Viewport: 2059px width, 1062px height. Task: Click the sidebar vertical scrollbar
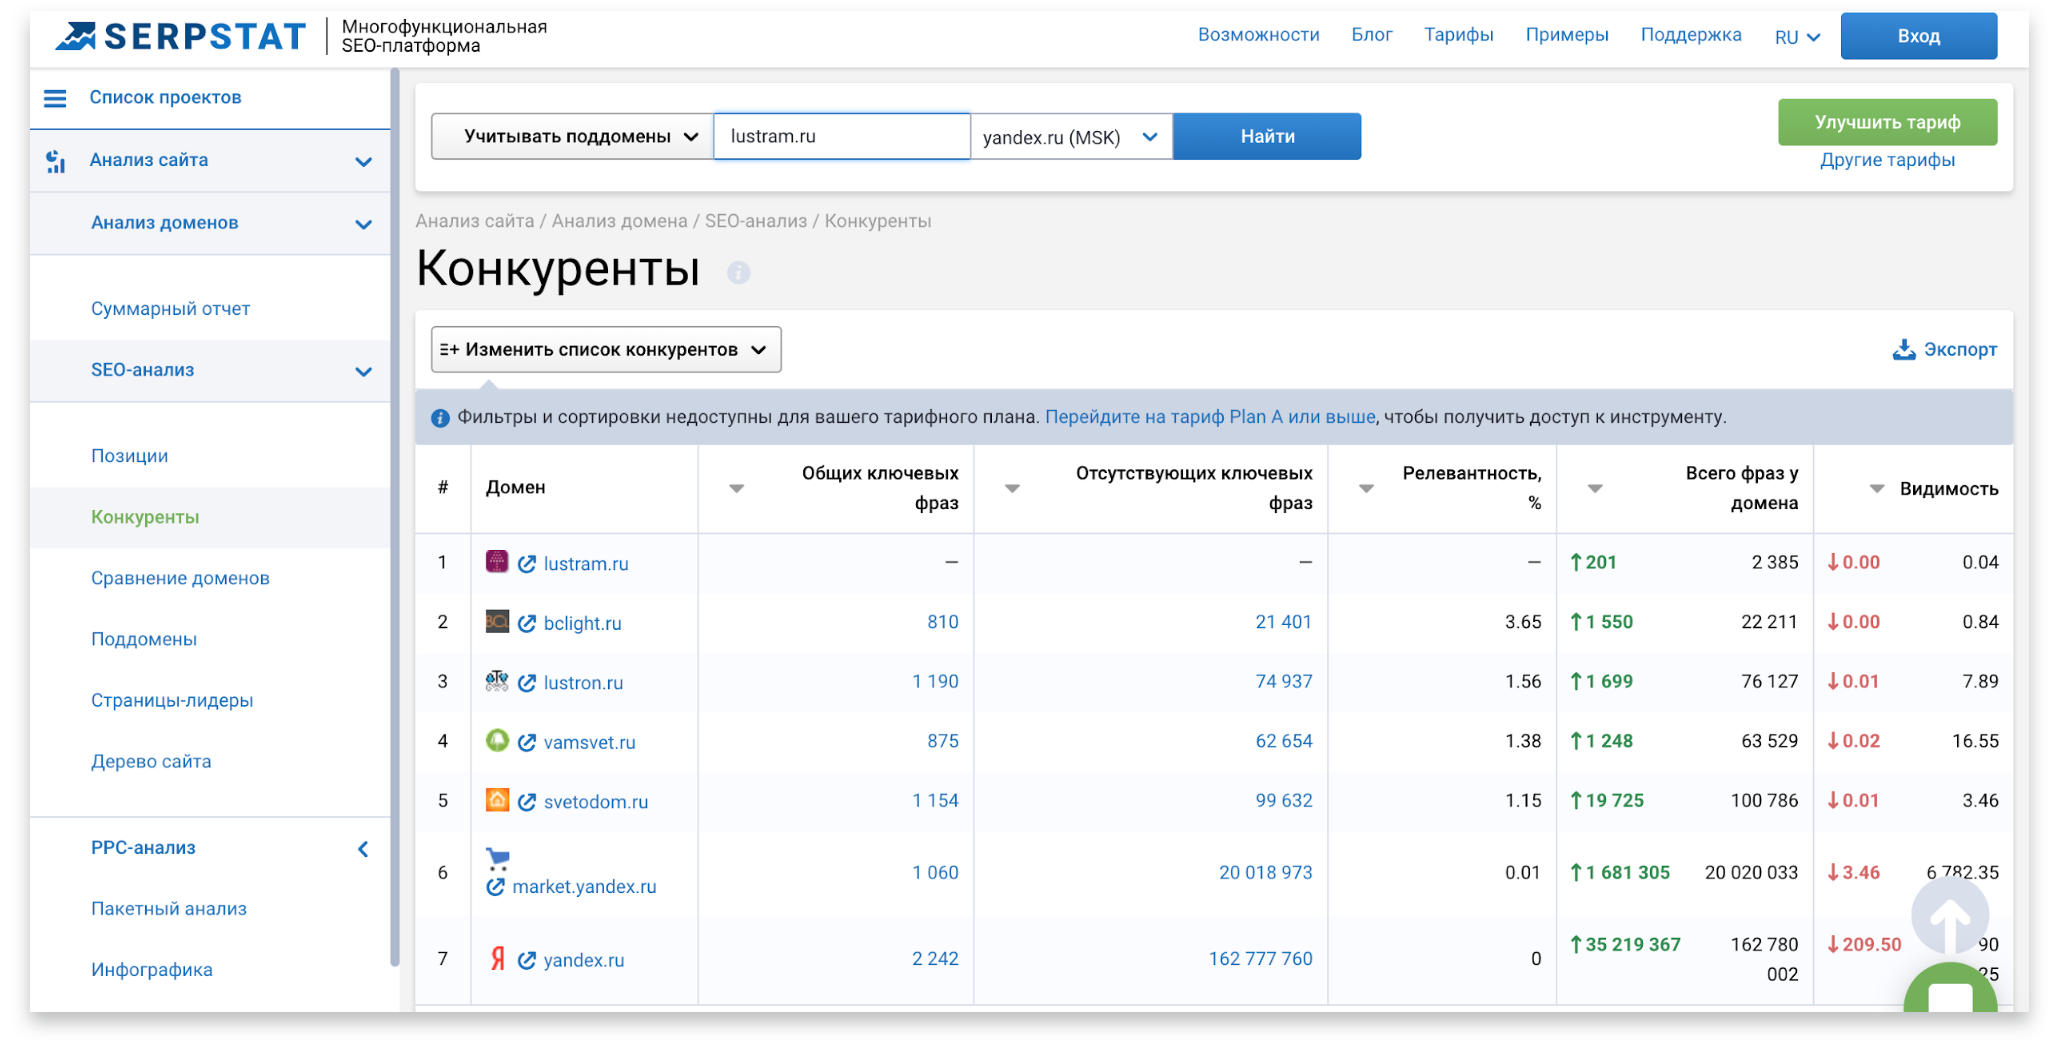click(395, 517)
